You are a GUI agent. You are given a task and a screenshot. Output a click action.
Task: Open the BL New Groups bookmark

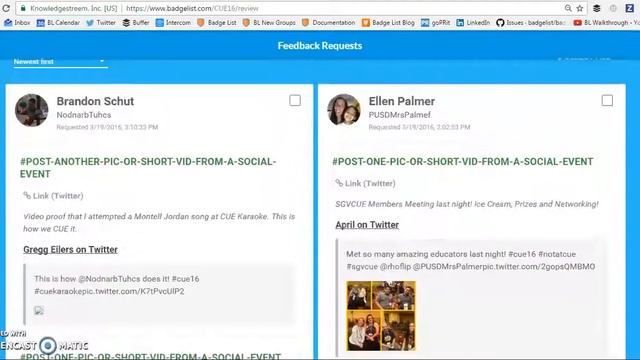coord(269,23)
